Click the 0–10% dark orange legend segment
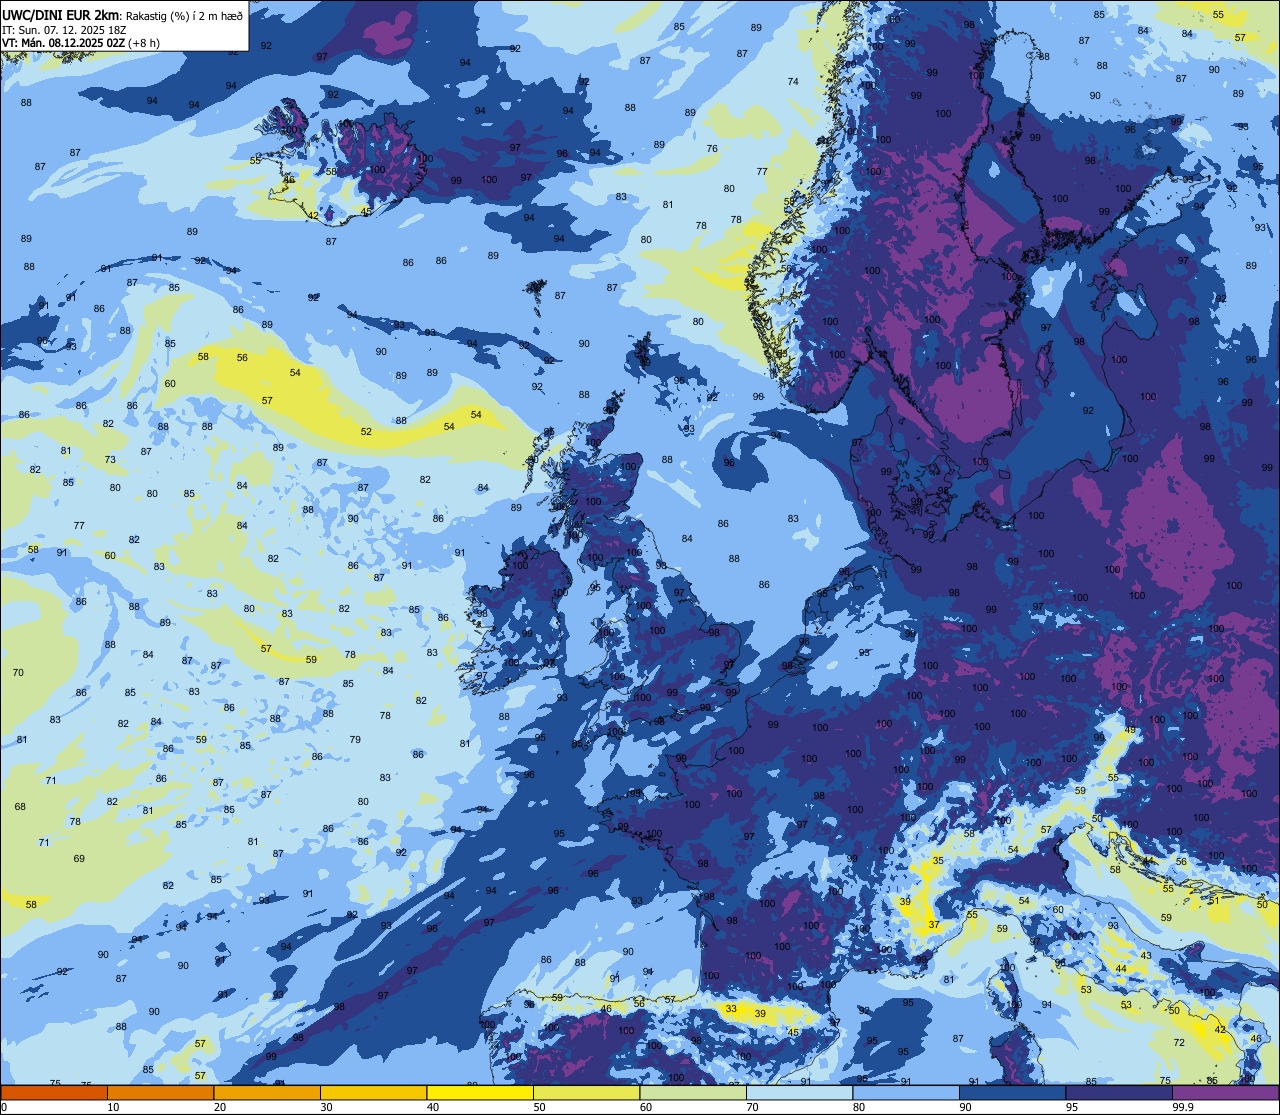 coord(54,1092)
